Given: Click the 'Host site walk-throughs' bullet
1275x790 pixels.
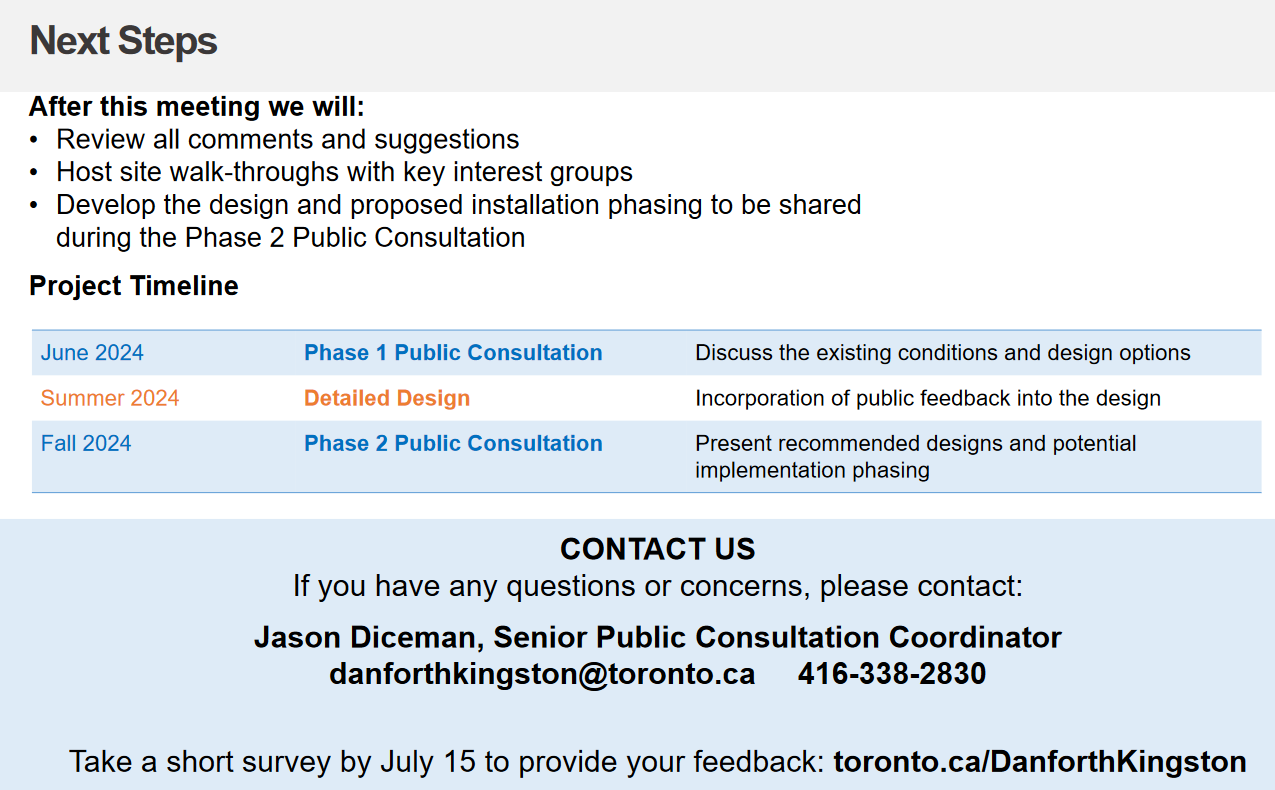Looking at the screenshot, I should (x=344, y=172).
